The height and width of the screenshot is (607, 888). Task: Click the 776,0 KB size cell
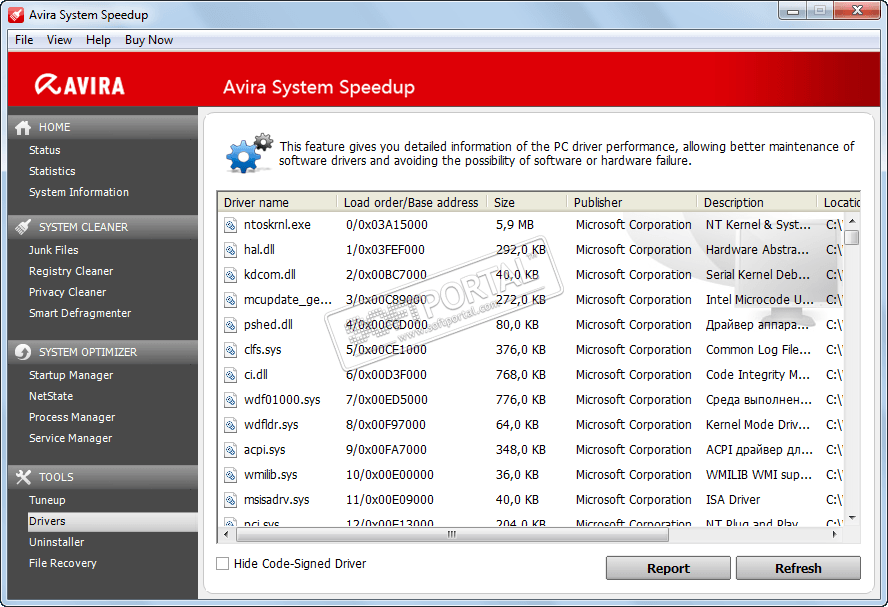pyautogui.click(x=521, y=400)
